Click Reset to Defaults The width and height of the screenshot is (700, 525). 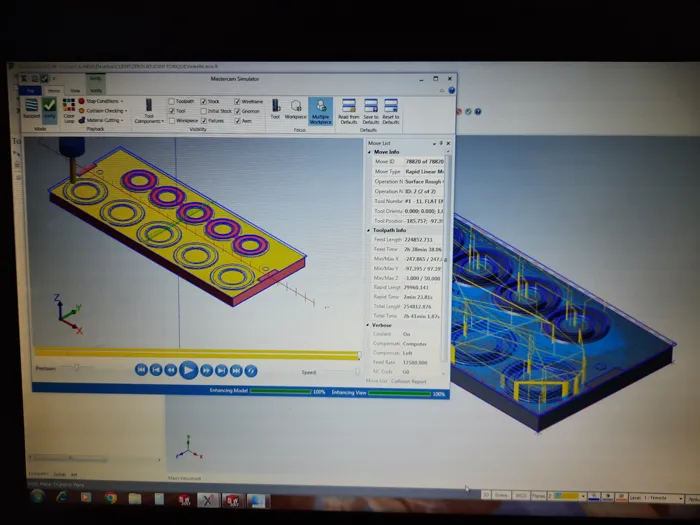(391, 112)
